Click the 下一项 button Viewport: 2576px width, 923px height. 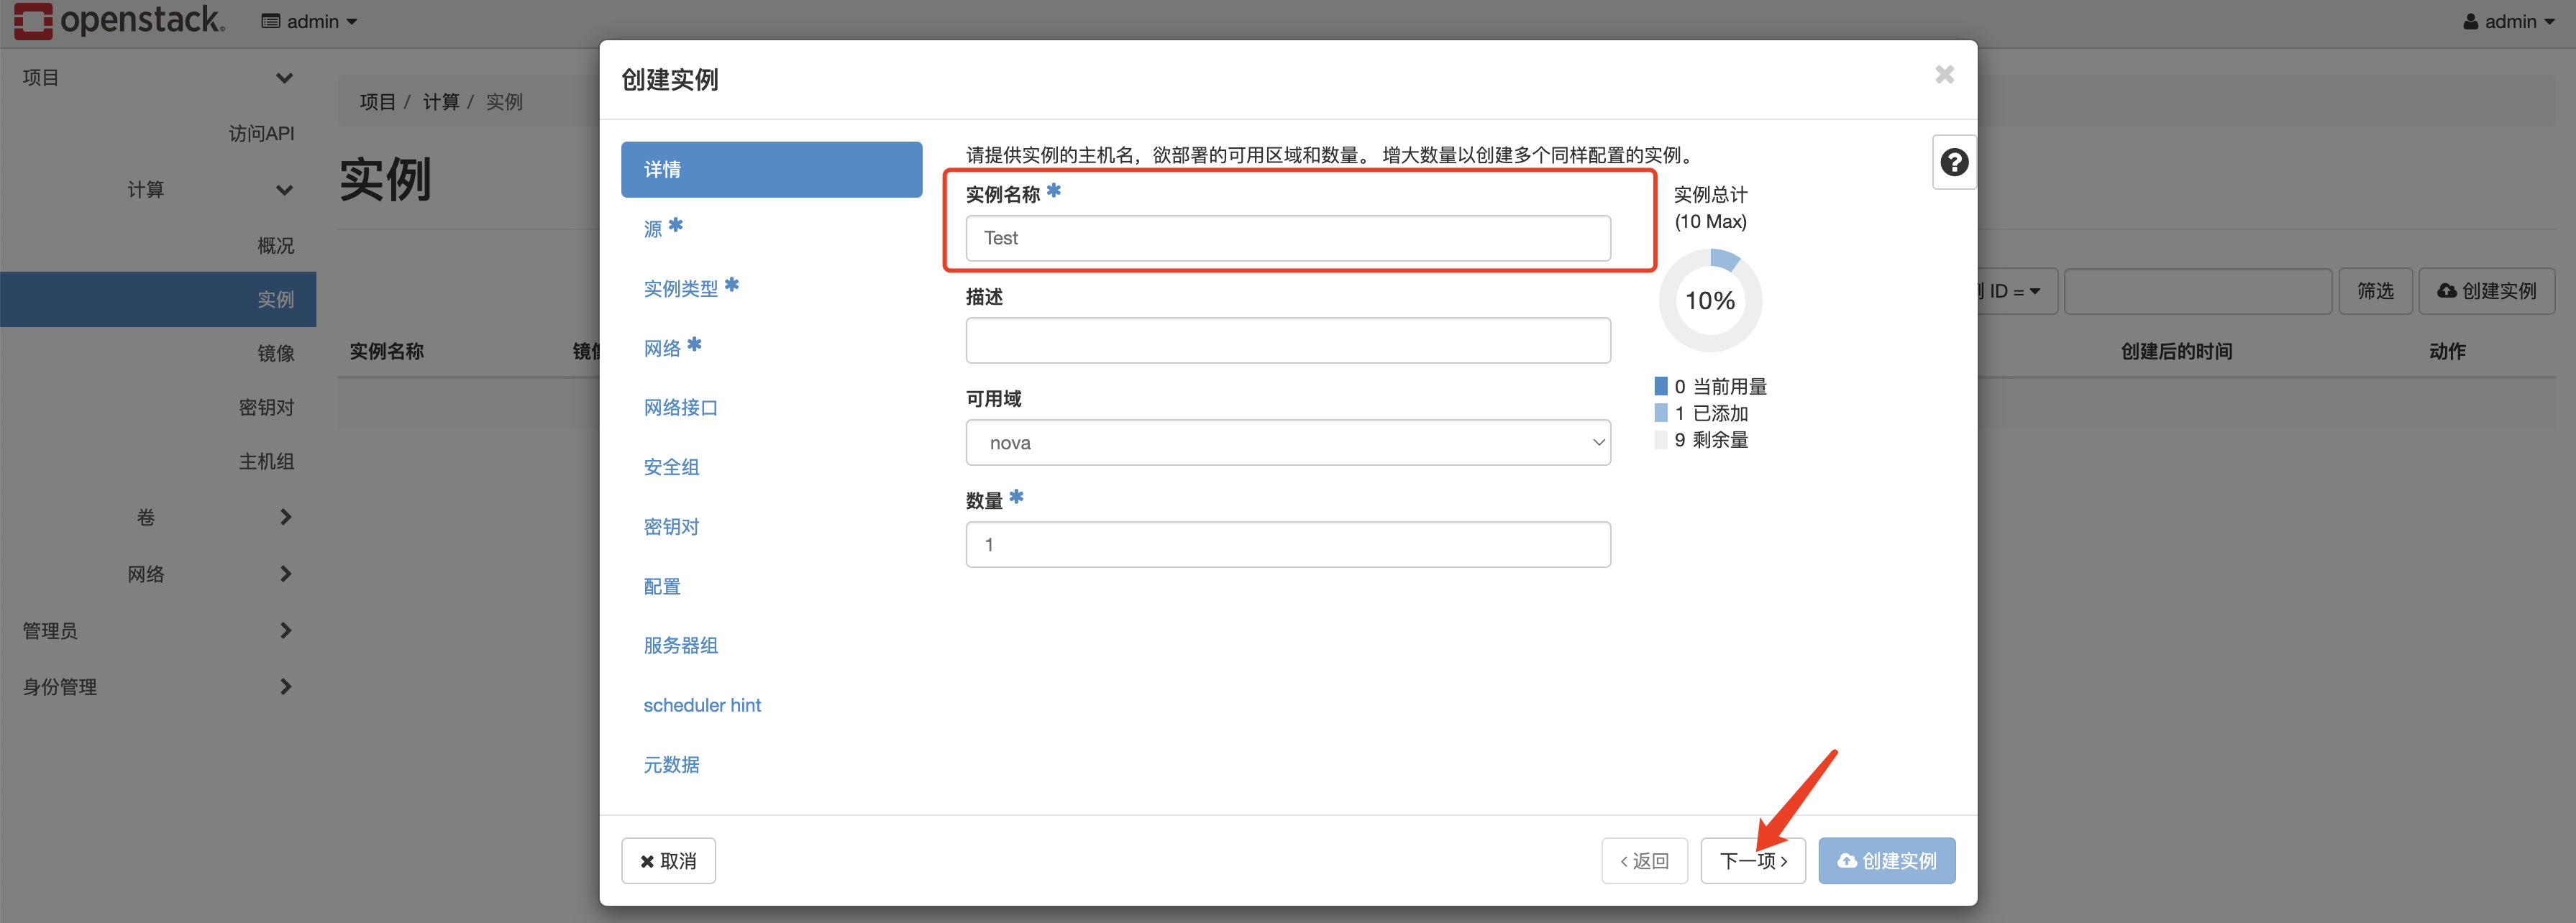[1752, 860]
